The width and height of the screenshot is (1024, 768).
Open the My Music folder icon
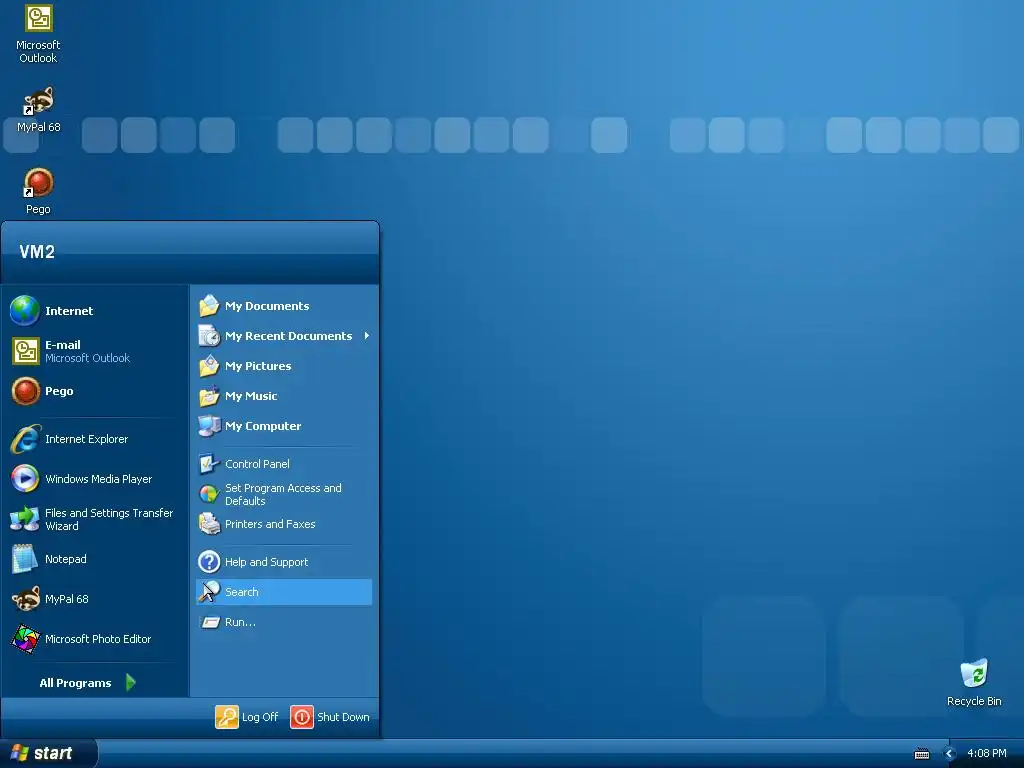coord(209,396)
